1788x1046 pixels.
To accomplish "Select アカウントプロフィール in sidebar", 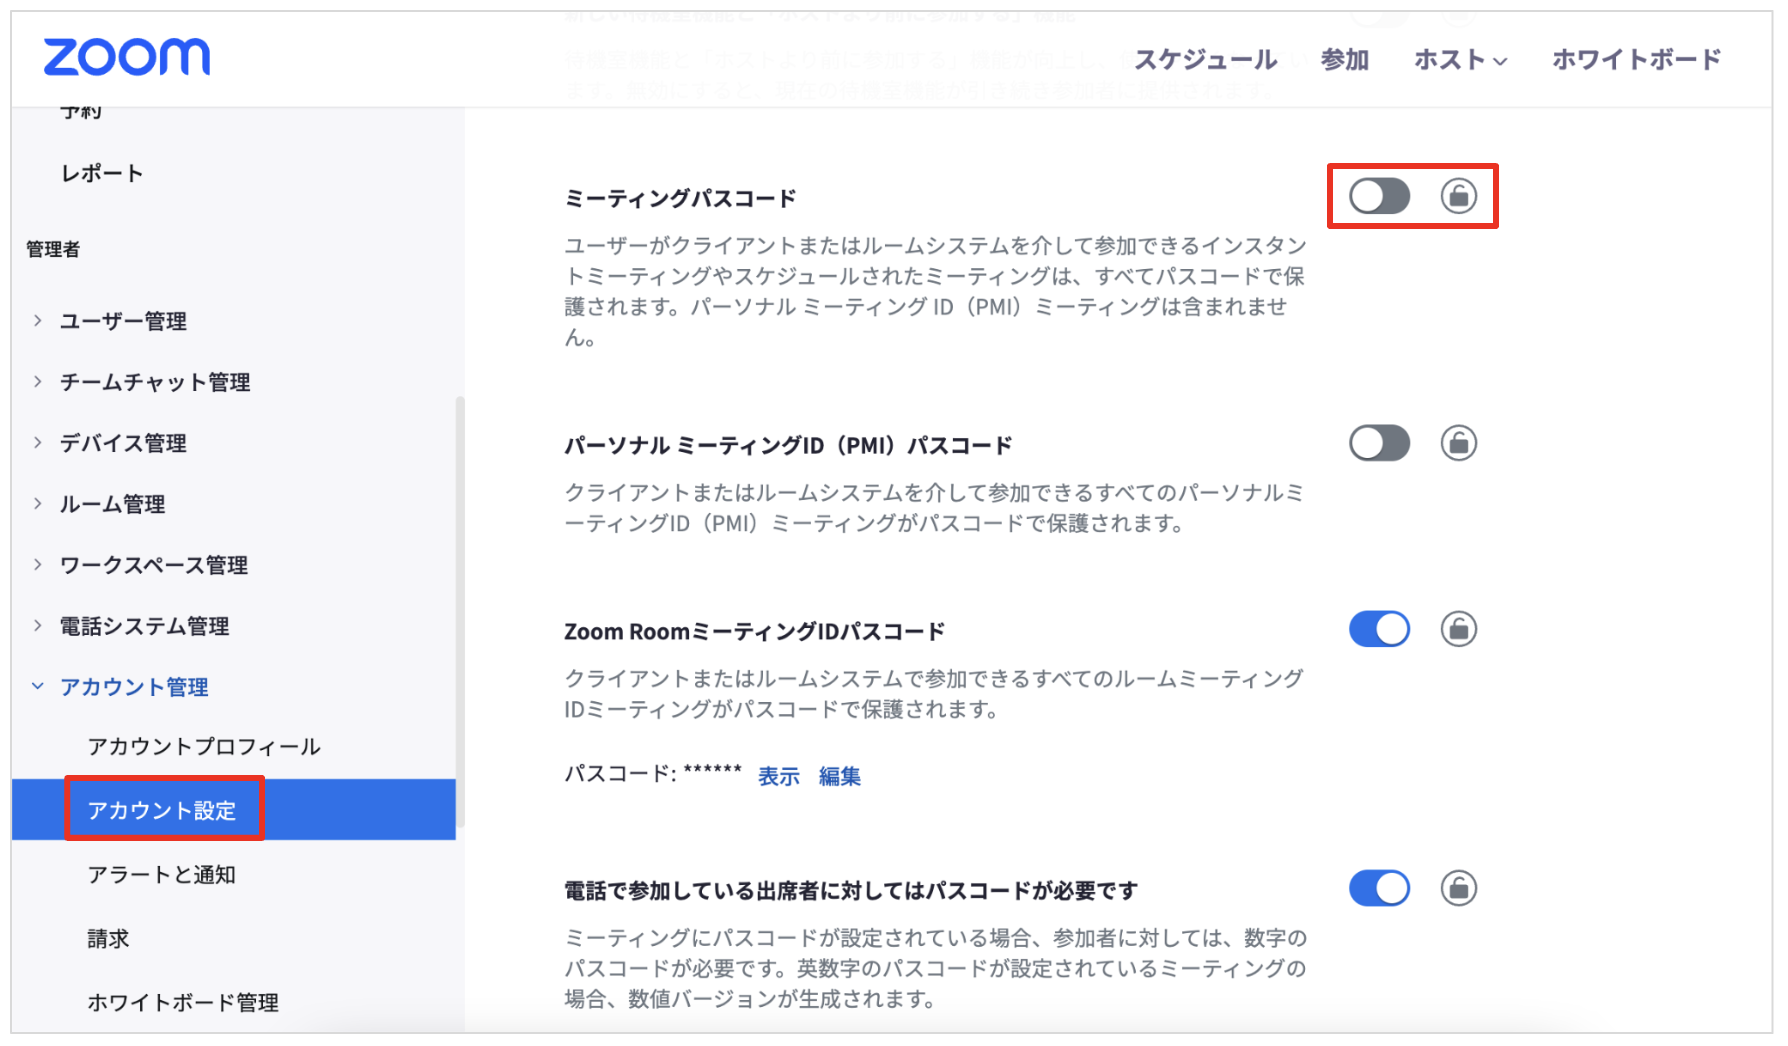I will tap(204, 747).
